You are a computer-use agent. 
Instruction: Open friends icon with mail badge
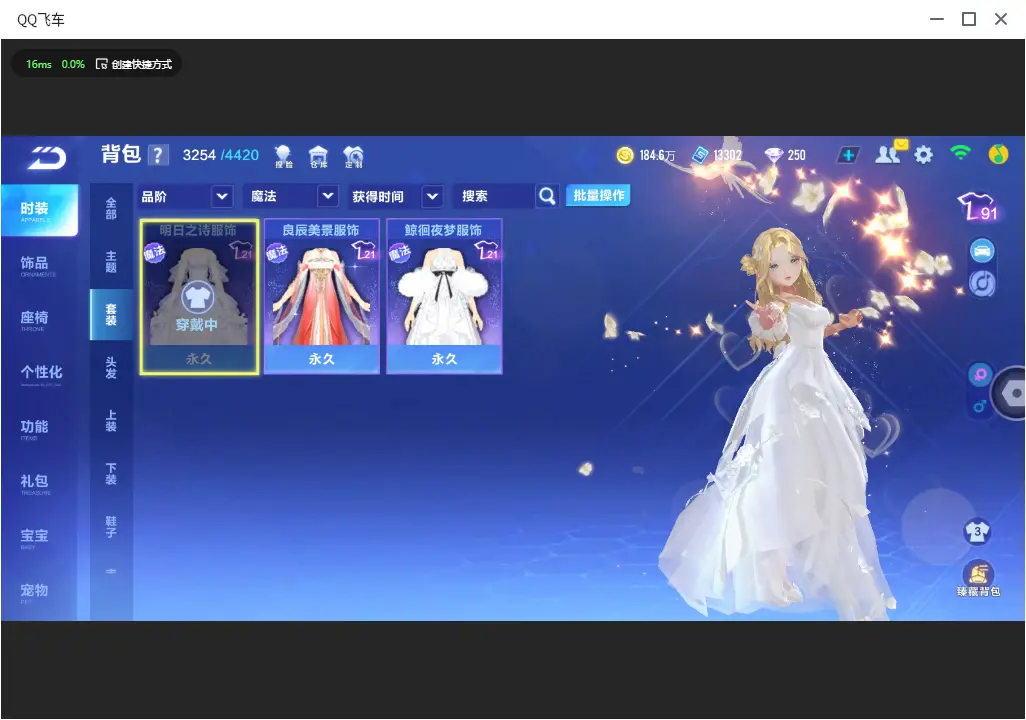(890, 153)
